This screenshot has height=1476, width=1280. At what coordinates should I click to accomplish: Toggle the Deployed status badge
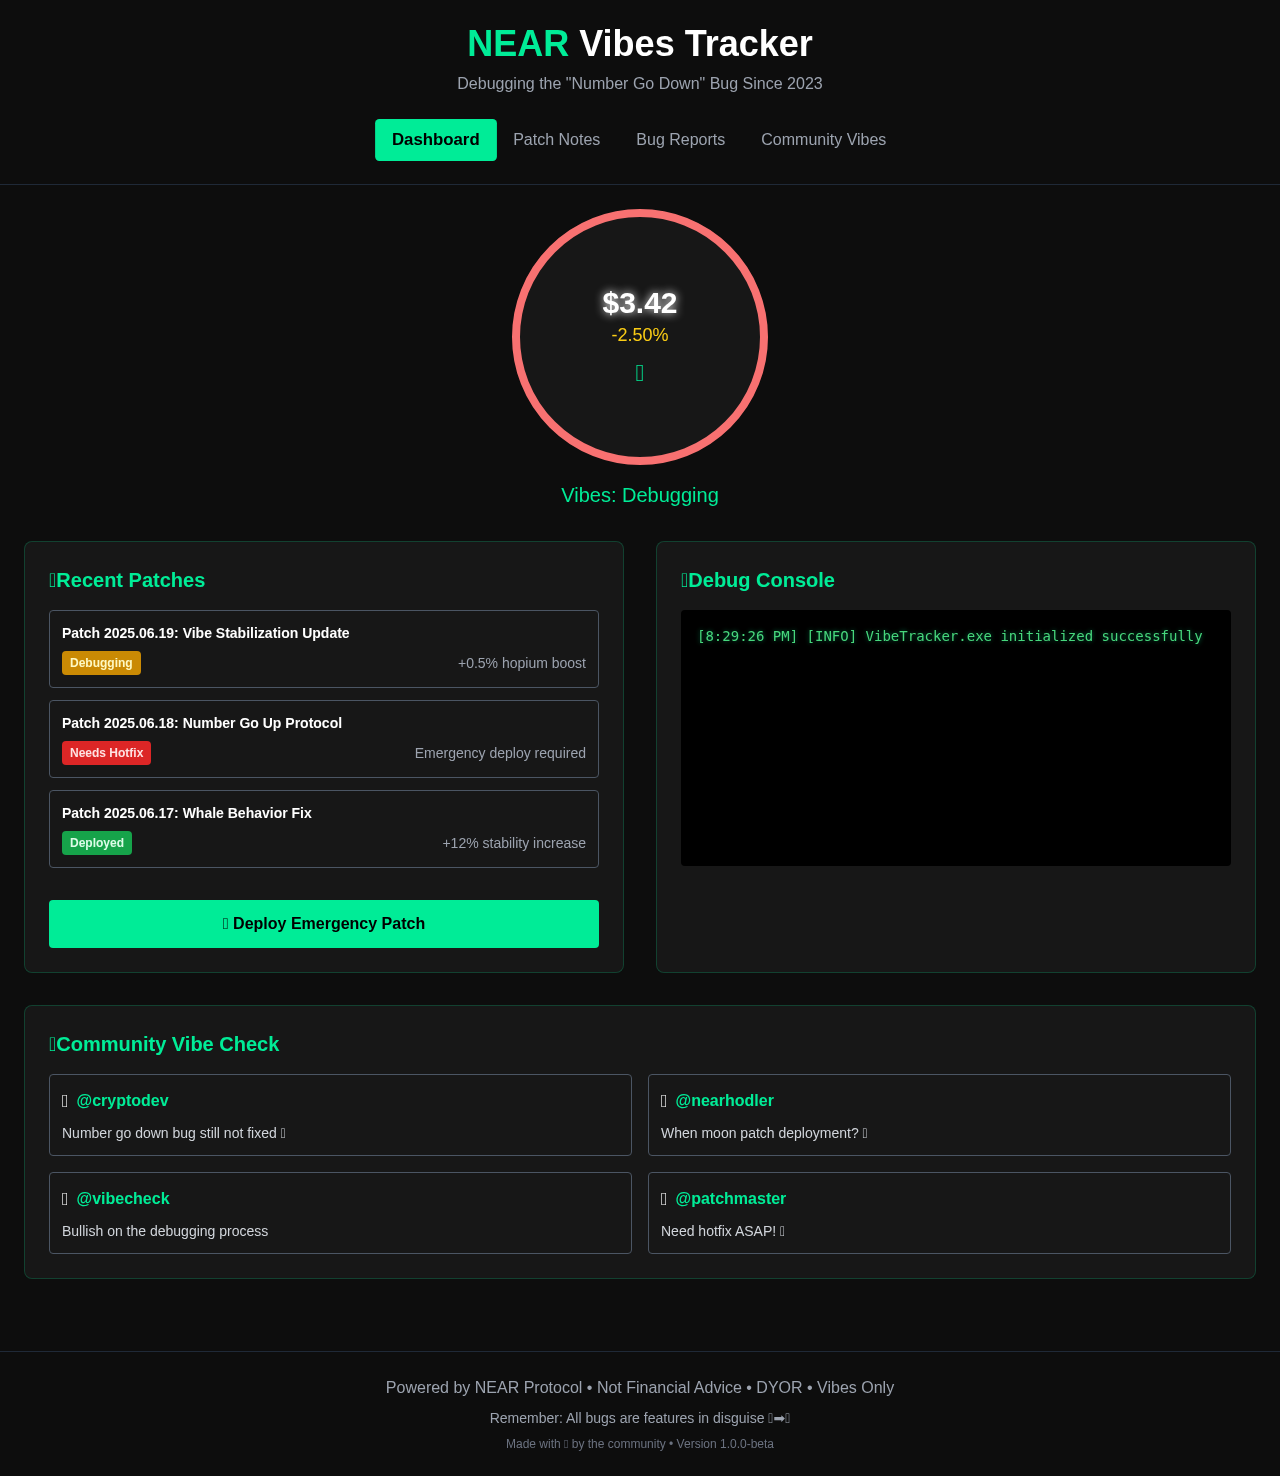coord(96,842)
